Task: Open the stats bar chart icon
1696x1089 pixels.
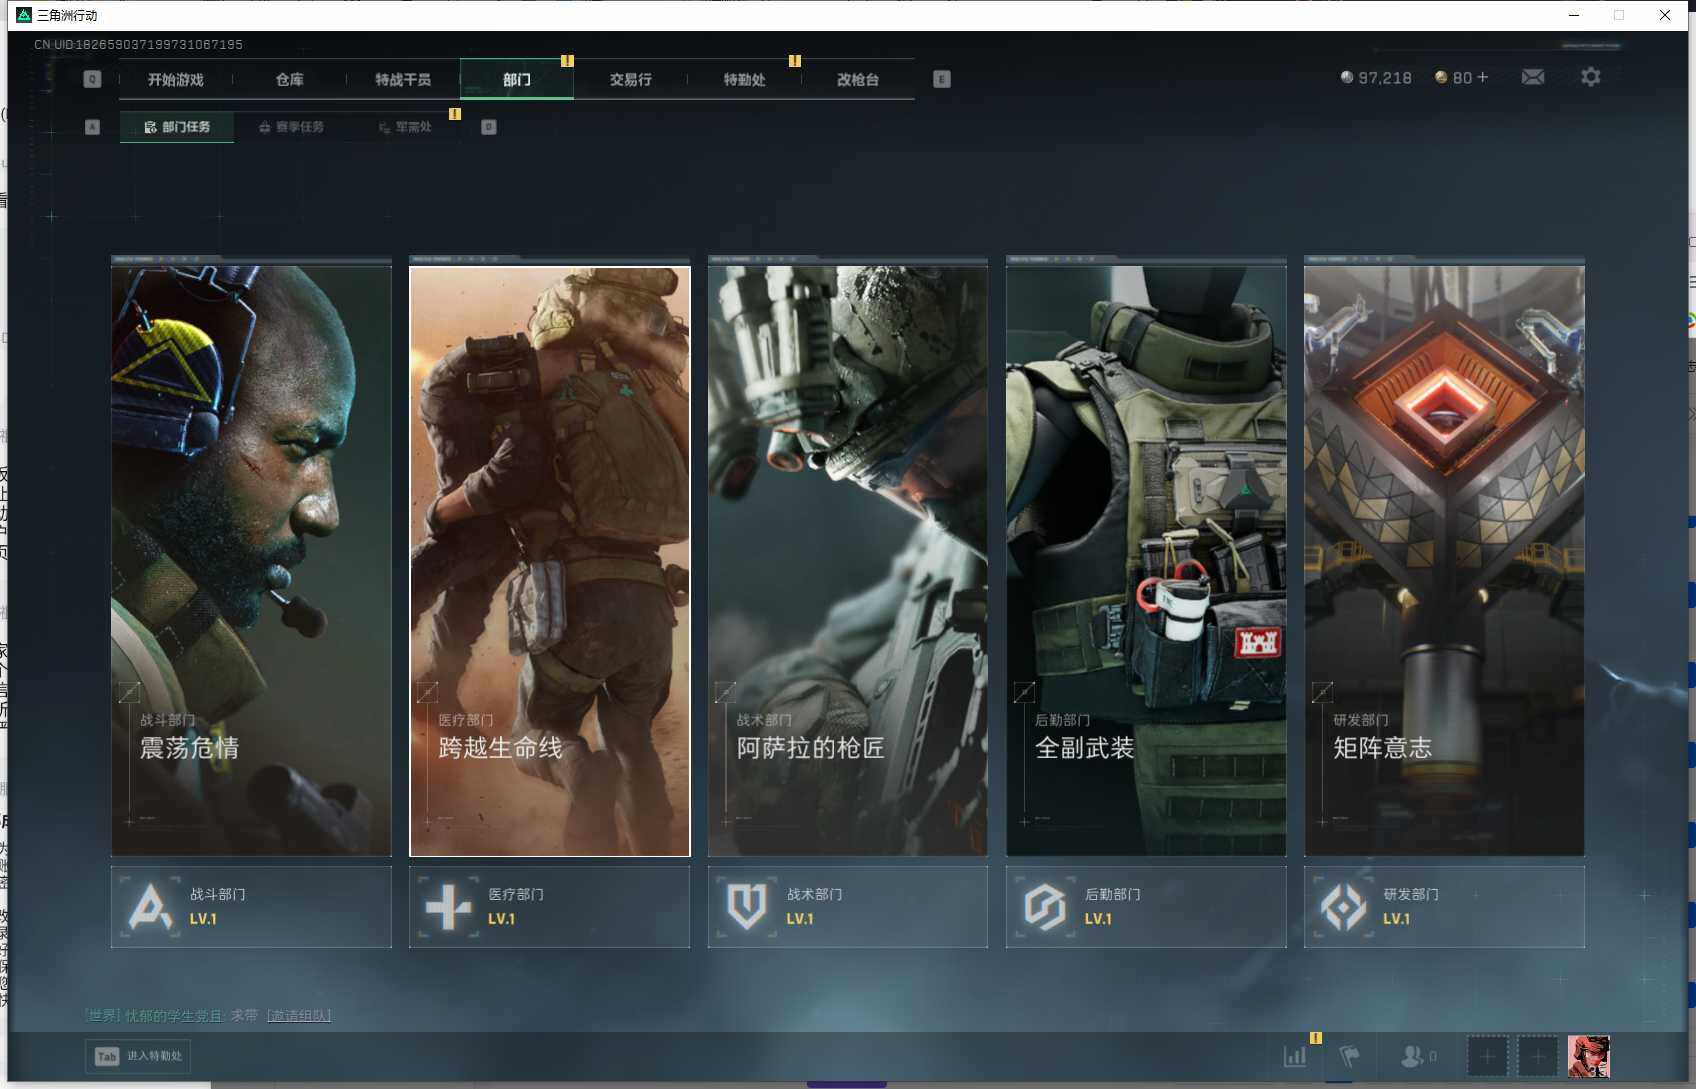Action: (x=1295, y=1056)
